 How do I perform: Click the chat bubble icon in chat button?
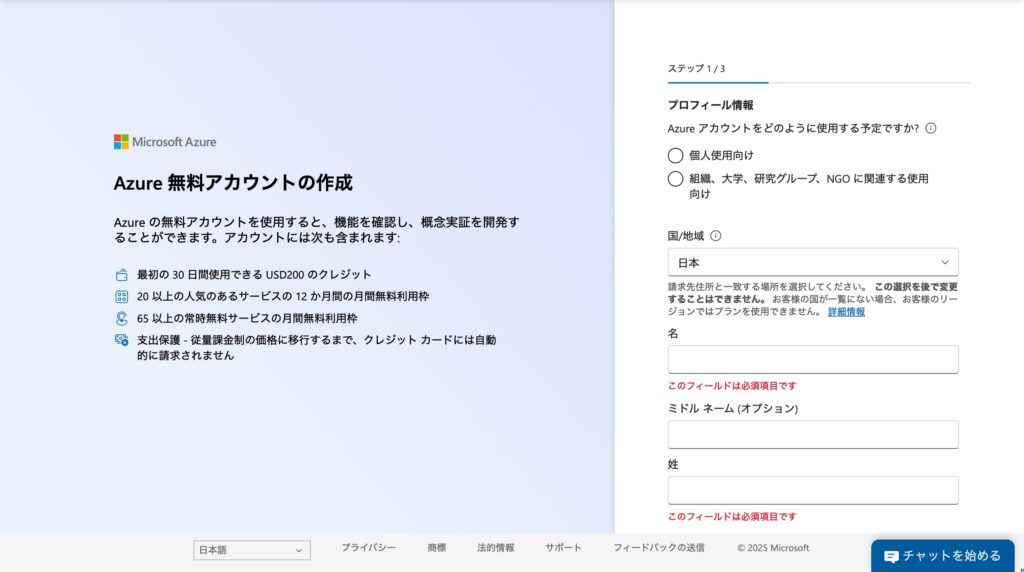(891, 556)
